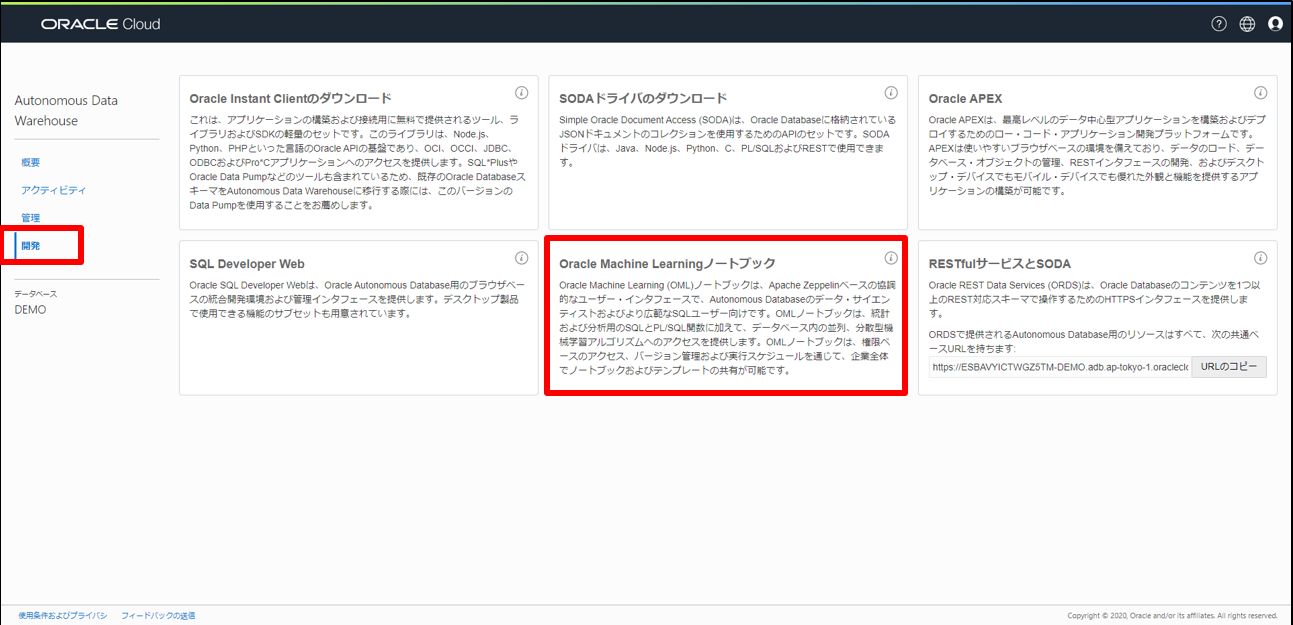Open the Oracle Machine Learning notebook card
The height and width of the screenshot is (625, 1293).
667,264
